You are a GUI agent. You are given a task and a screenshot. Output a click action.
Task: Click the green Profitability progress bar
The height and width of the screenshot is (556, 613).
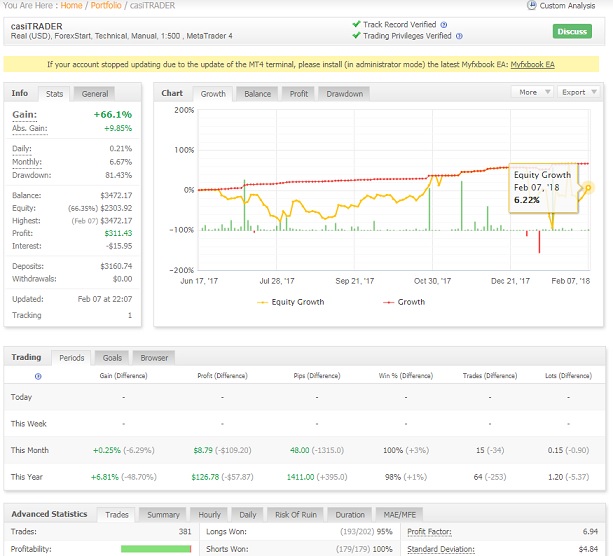pos(156,548)
